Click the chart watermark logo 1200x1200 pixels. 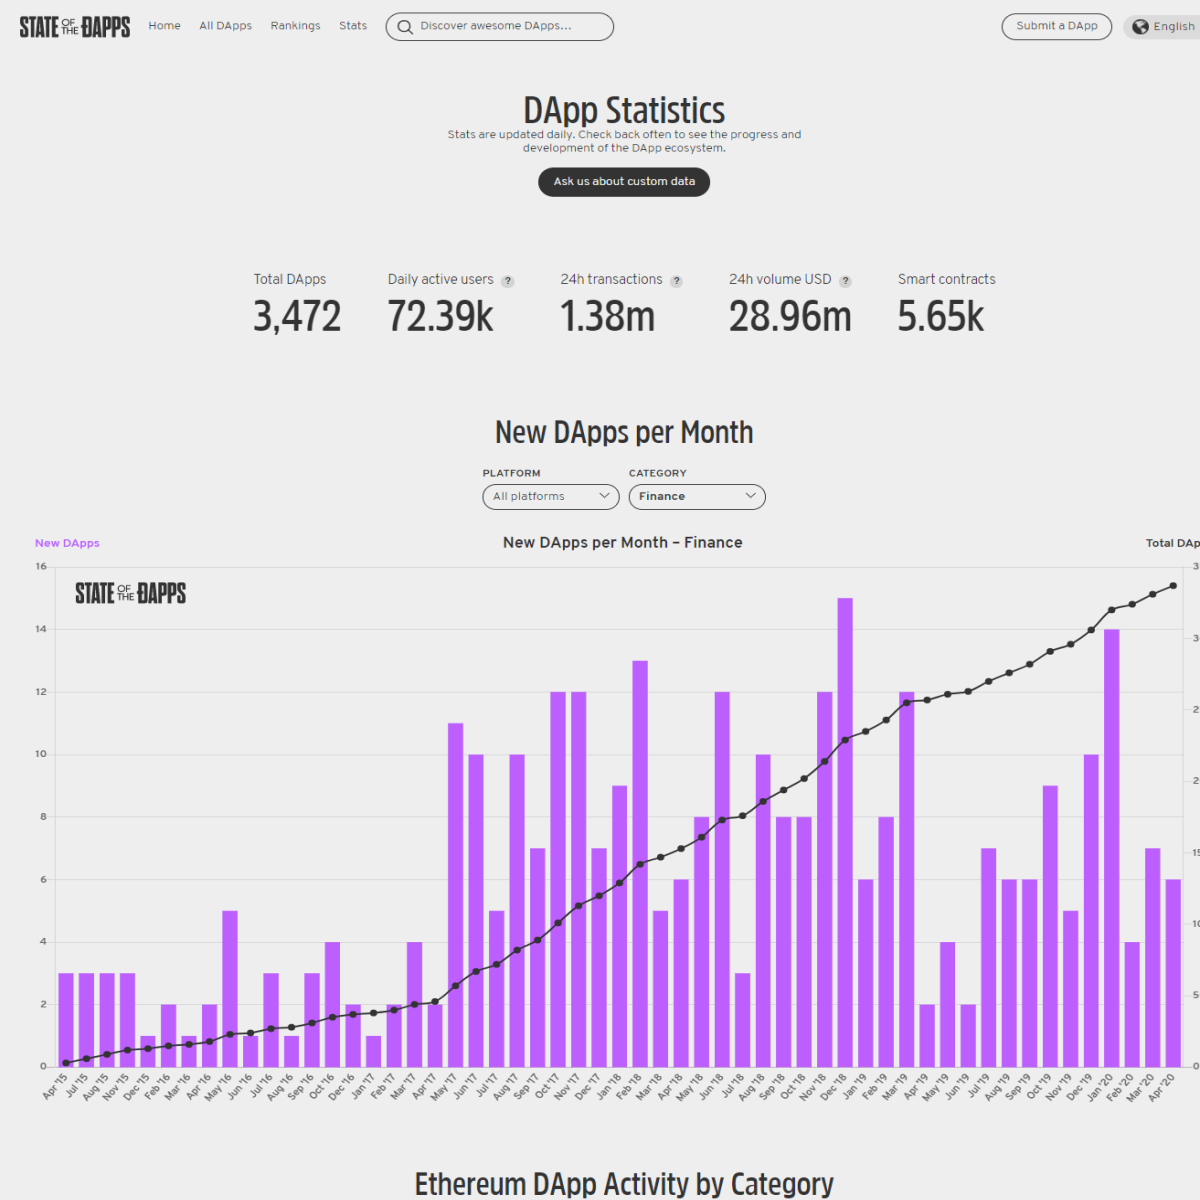pos(131,593)
